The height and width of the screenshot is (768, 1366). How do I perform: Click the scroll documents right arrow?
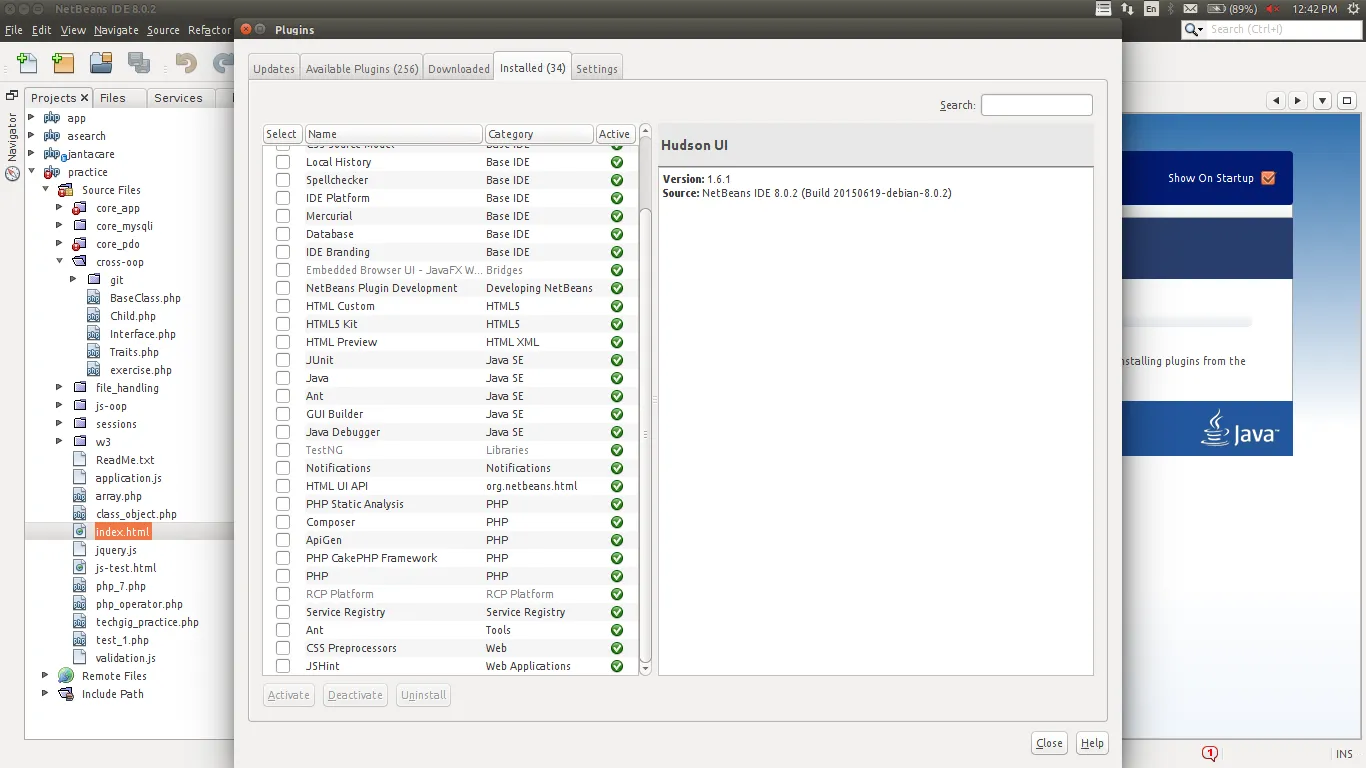tap(1297, 100)
